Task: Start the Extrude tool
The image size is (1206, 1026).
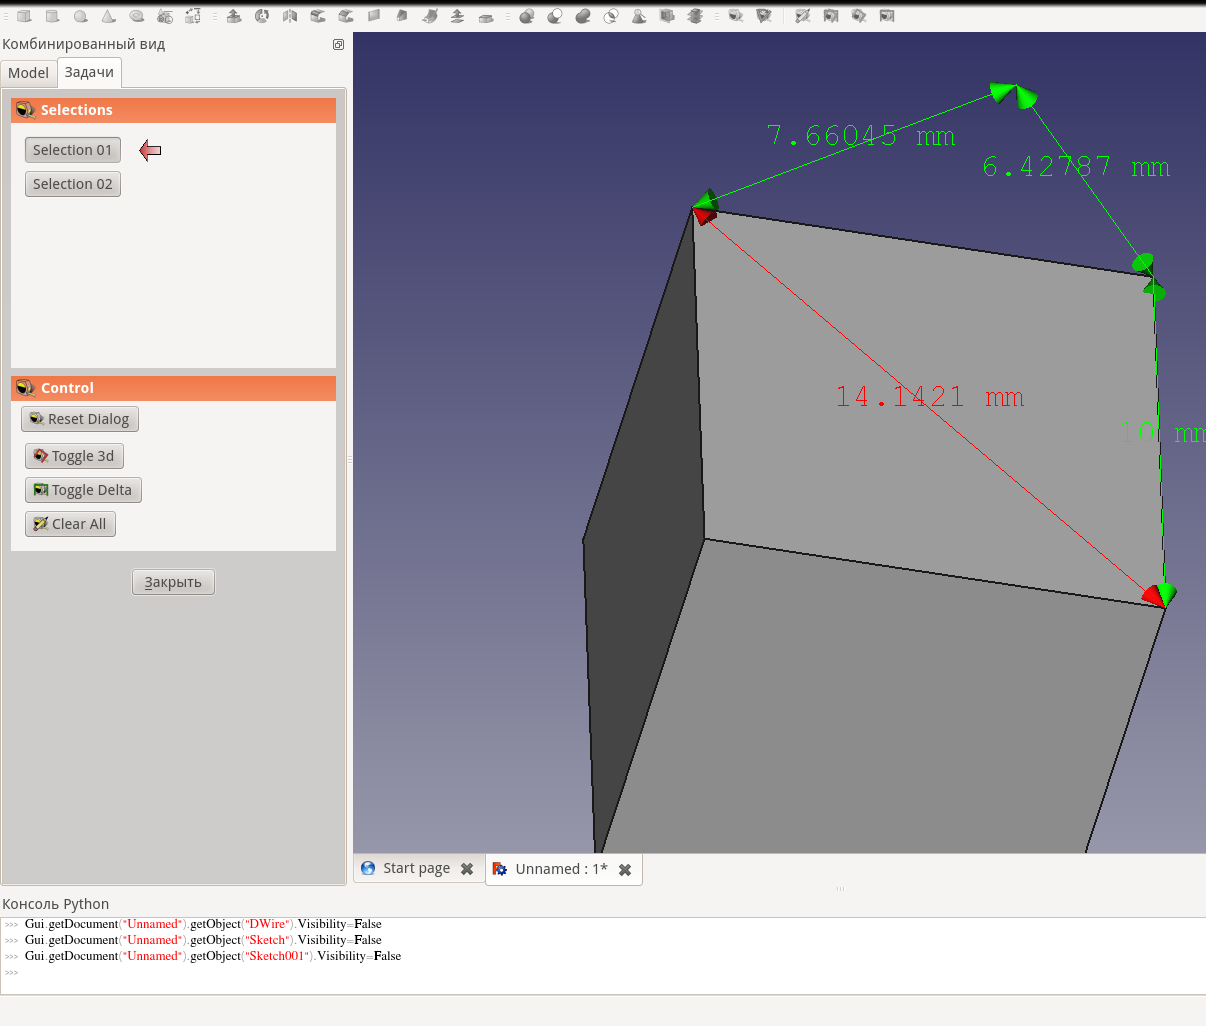Action: pos(234,16)
